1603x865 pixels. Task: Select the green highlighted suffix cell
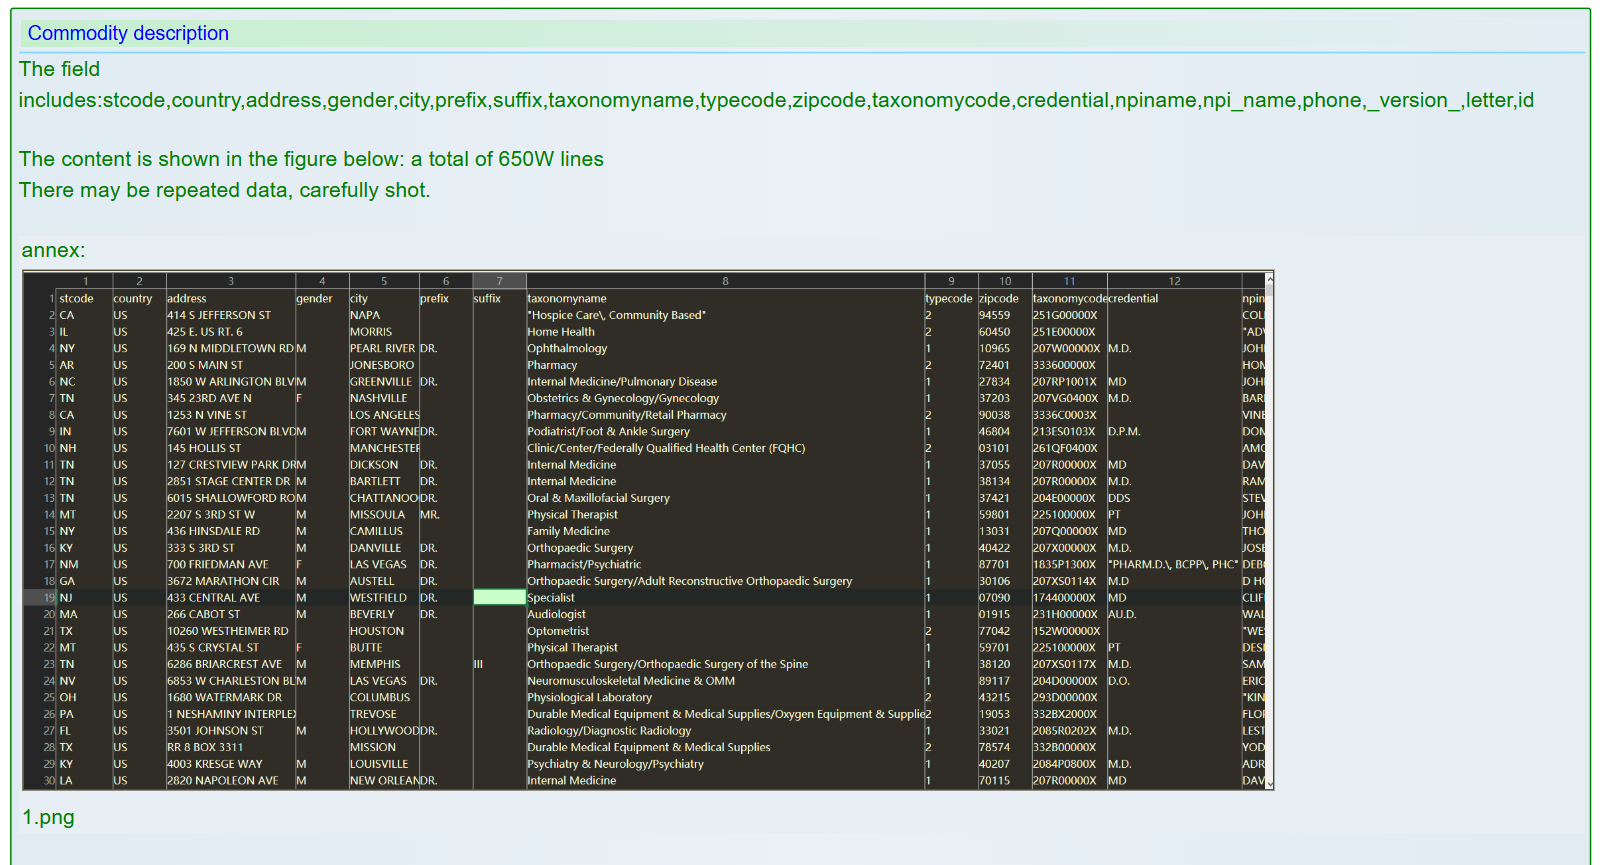click(x=499, y=598)
